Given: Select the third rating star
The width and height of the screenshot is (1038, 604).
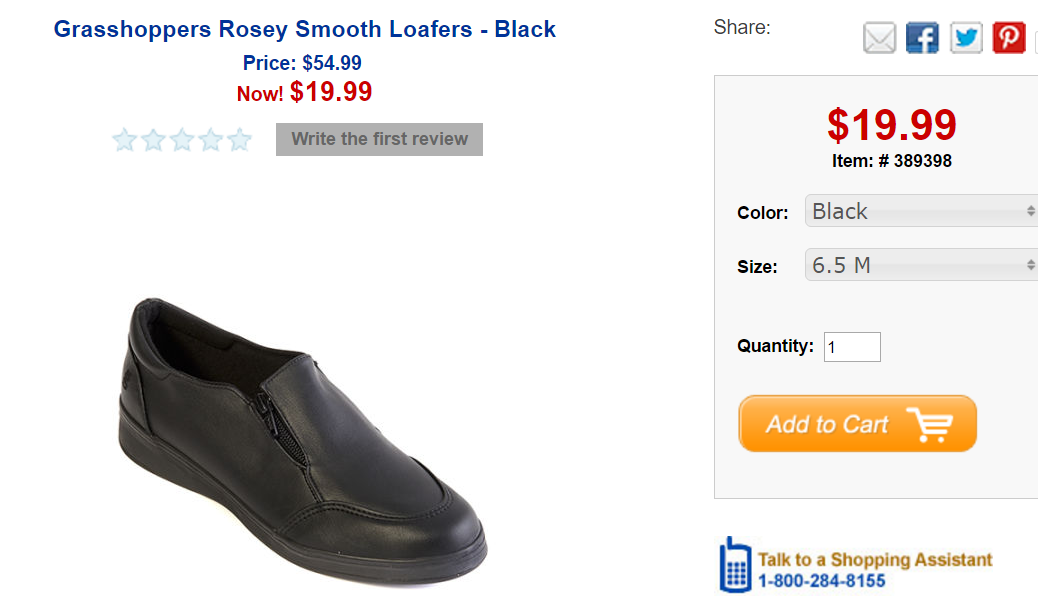Looking at the screenshot, I should [x=181, y=140].
